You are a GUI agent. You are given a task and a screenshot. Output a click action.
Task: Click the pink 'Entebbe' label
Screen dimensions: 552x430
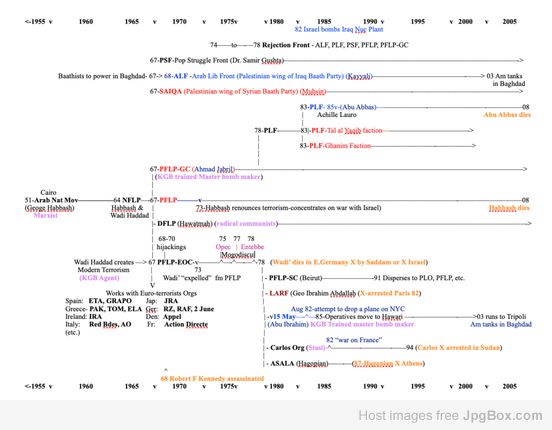(252, 247)
